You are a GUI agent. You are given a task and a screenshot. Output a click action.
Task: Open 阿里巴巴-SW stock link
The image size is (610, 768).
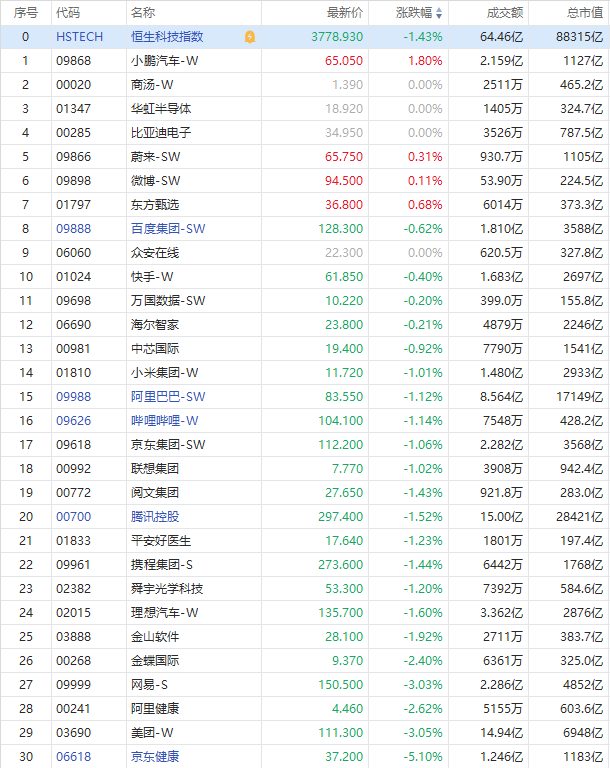pyautogui.click(x=168, y=397)
